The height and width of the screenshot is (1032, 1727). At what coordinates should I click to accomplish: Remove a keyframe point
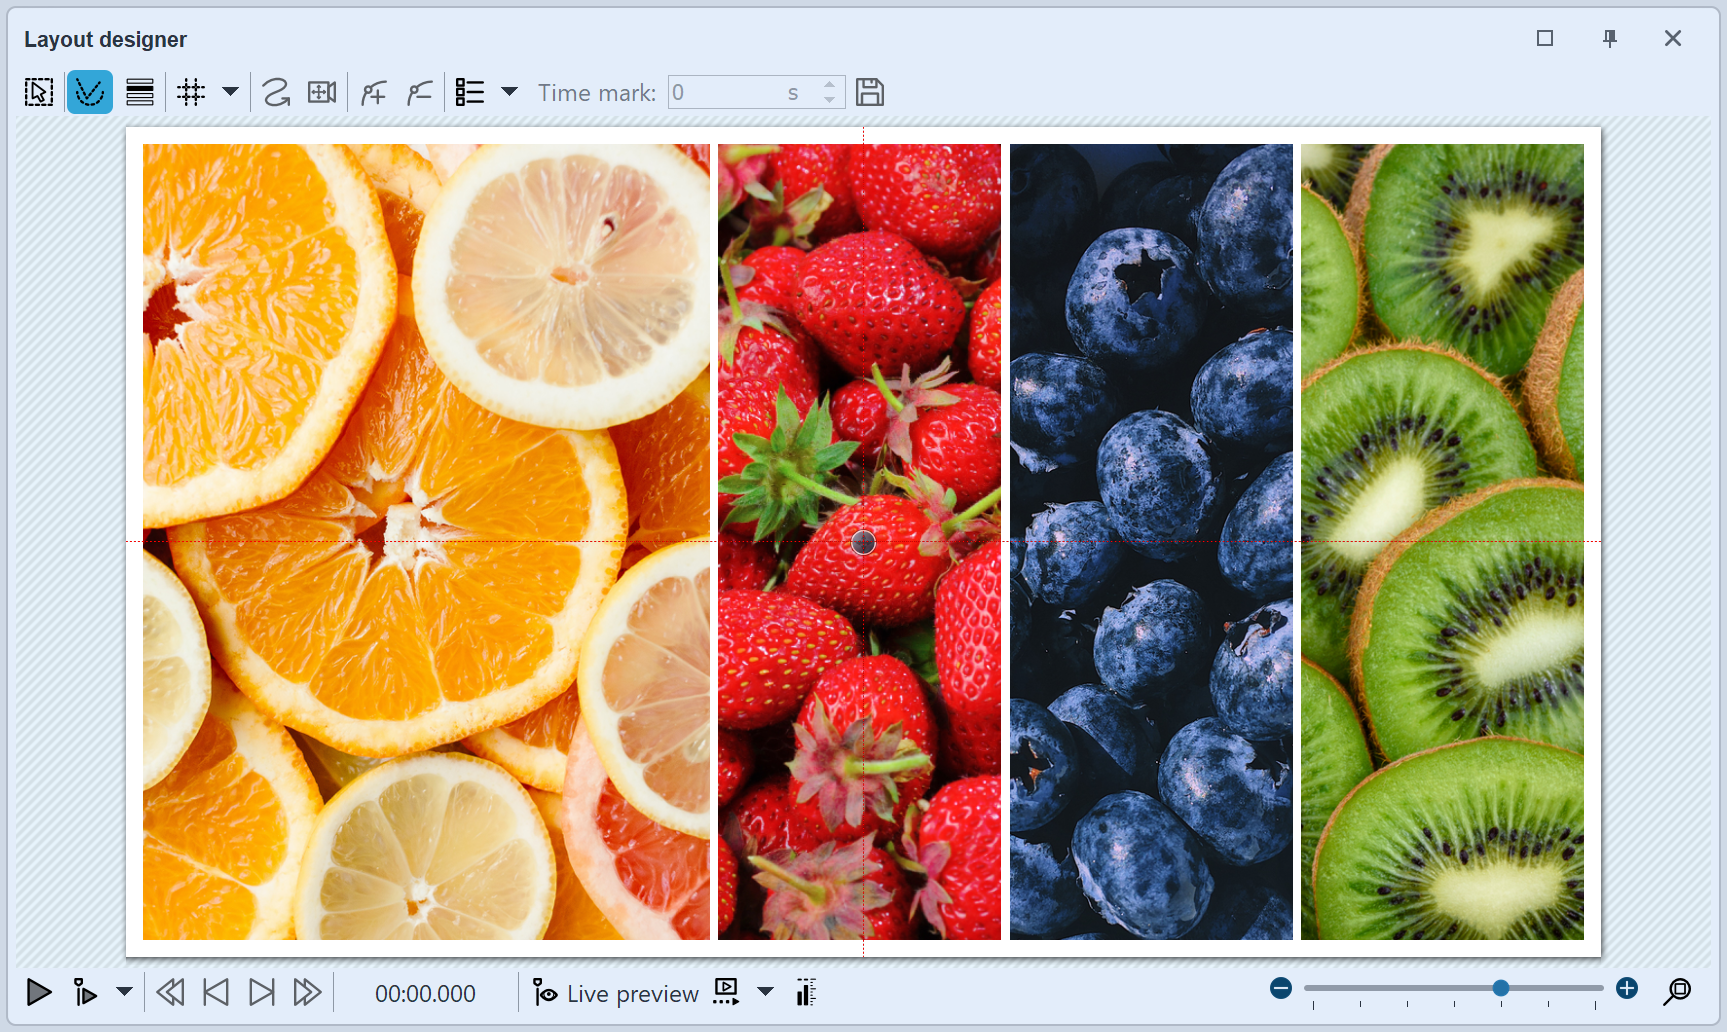(x=420, y=91)
